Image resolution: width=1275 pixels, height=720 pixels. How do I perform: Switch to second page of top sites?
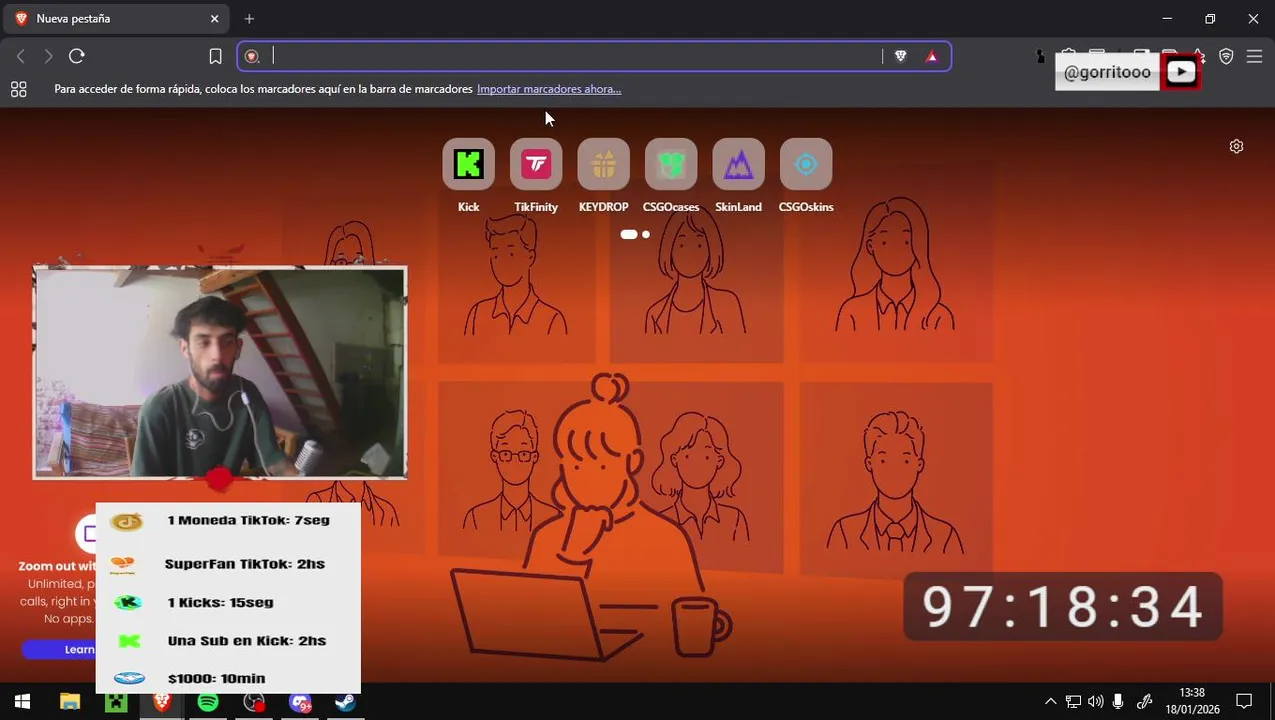646,234
